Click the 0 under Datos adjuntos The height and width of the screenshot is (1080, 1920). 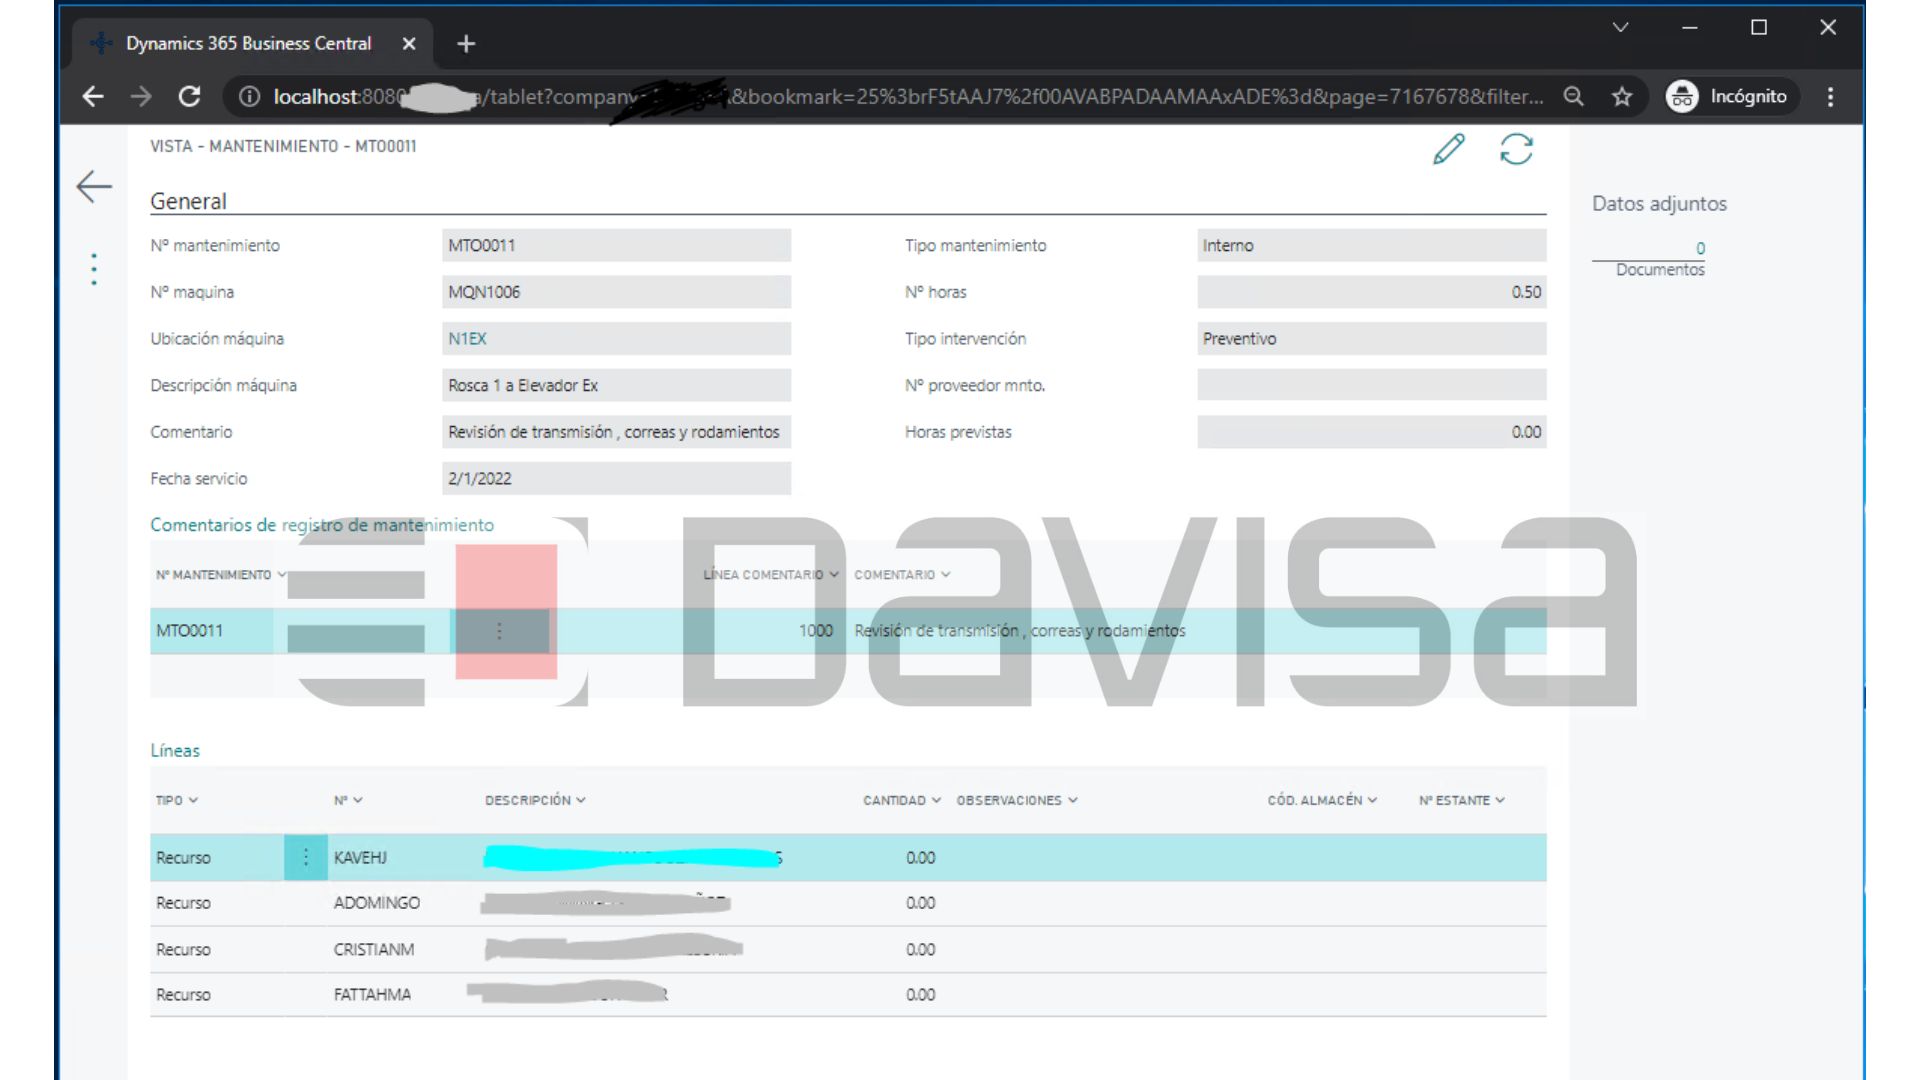click(1698, 246)
